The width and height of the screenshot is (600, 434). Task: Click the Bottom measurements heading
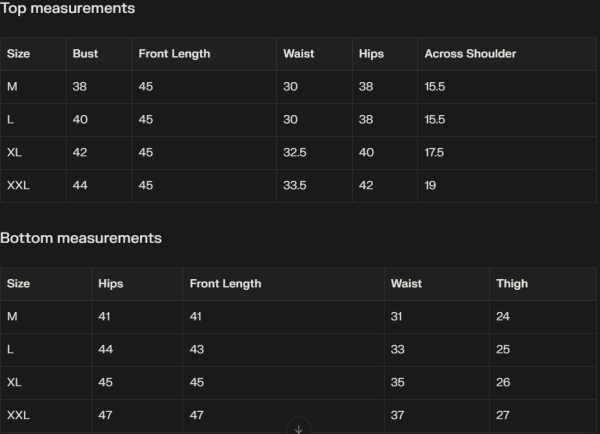click(80, 238)
